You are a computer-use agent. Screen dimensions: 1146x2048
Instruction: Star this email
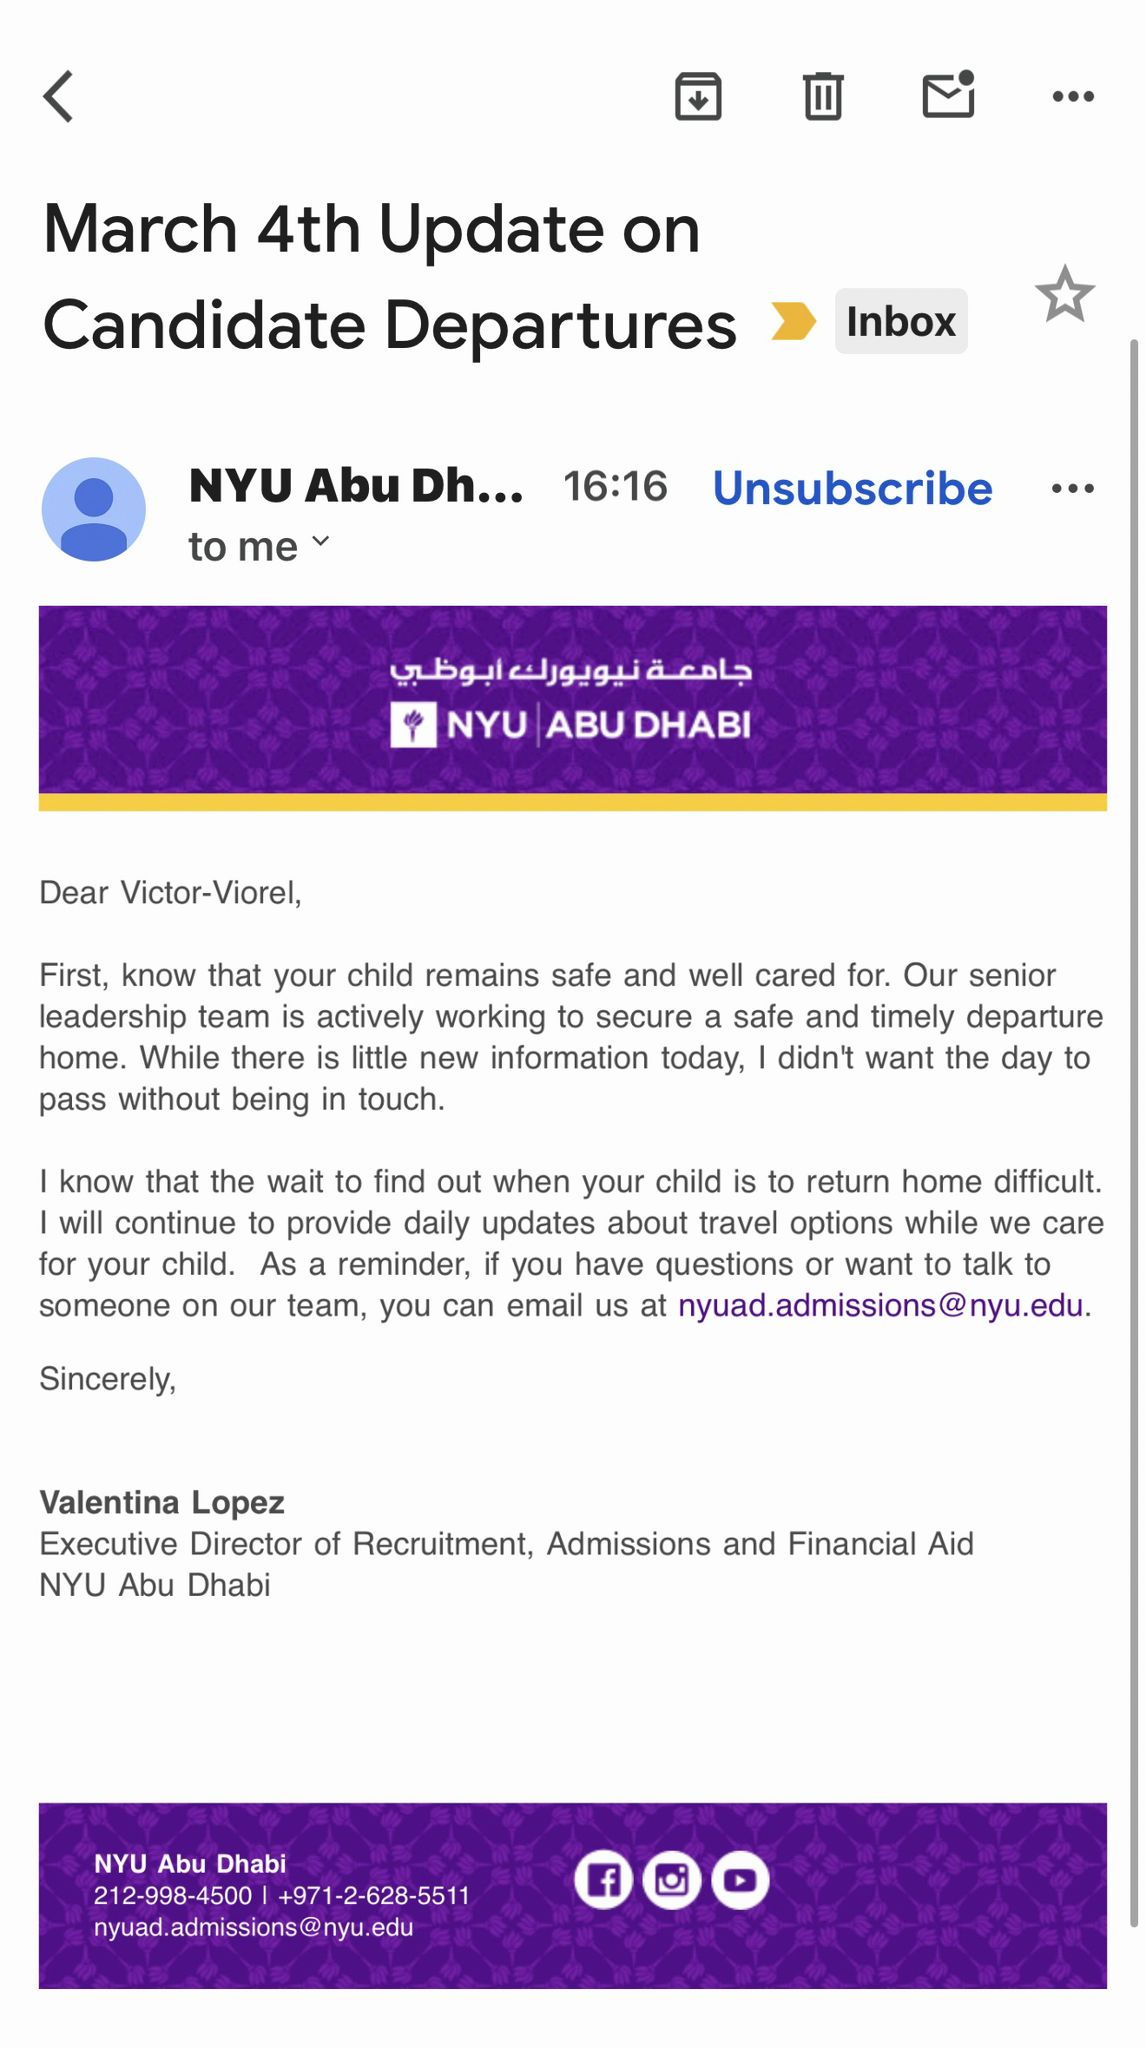1065,294
